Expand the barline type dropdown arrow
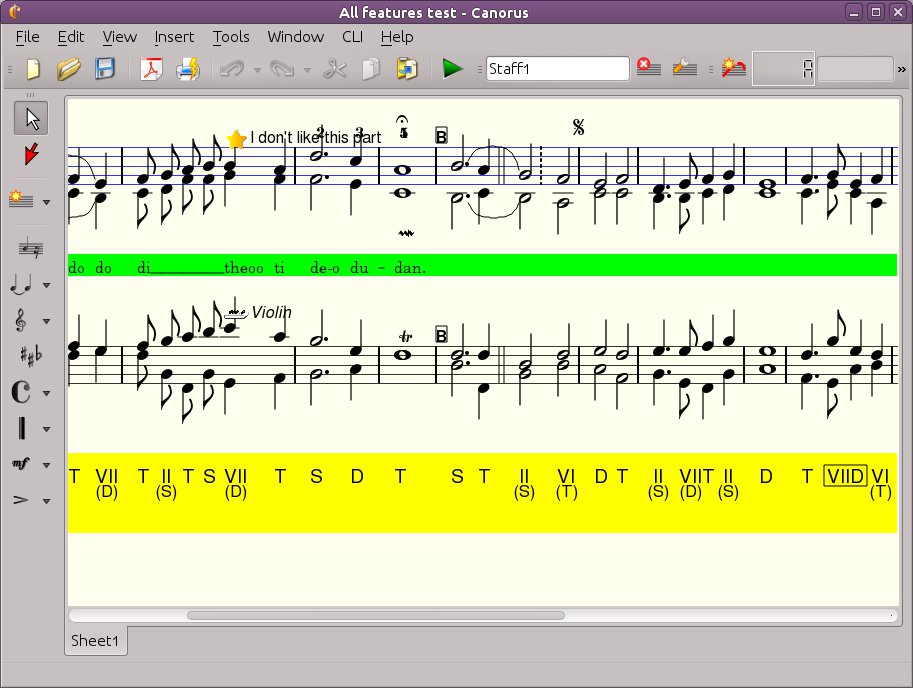913x688 pixels. click(47, 430)
